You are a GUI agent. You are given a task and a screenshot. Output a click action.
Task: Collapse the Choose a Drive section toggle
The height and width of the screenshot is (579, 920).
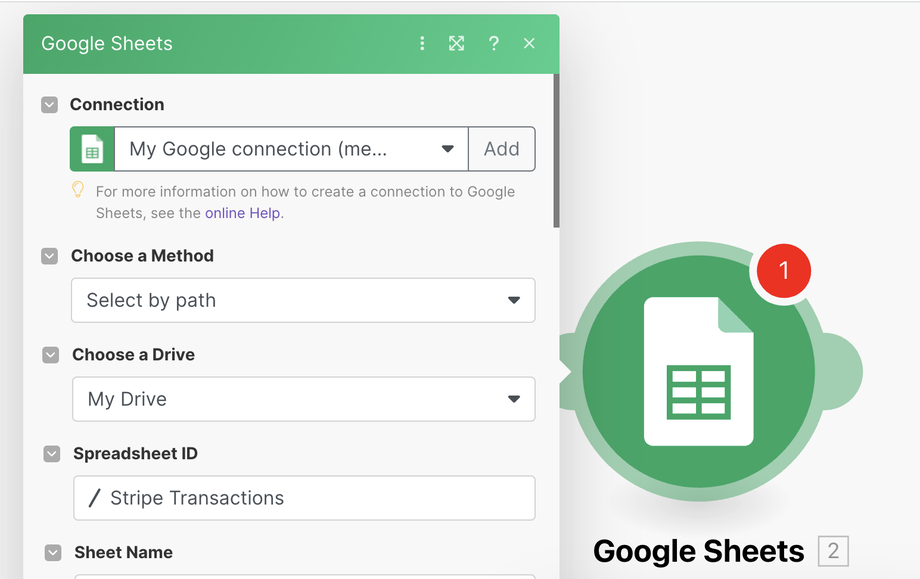coord(50,355)
